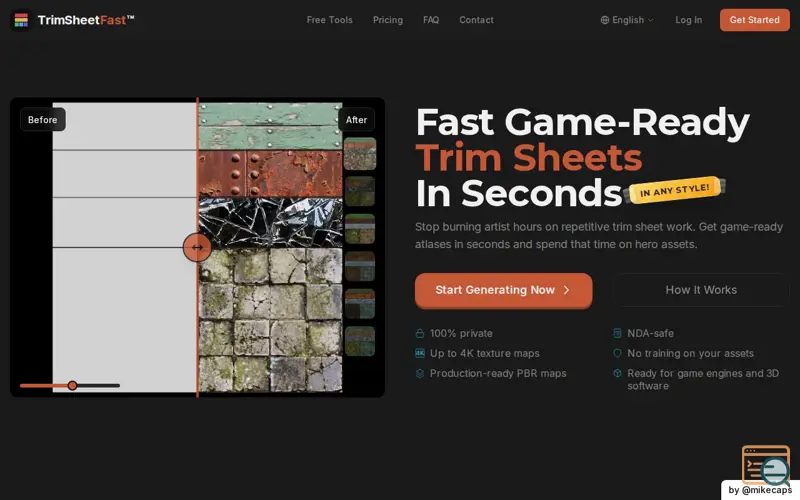
Task: Click the cube icon beside game engines
Action: [x=617, y=373]
